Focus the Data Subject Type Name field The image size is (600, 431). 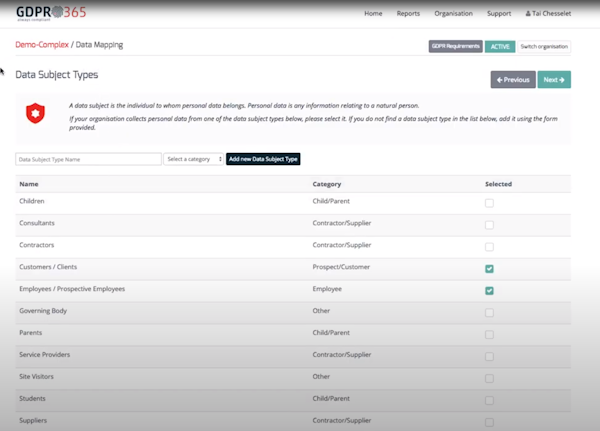pos(88,159)
